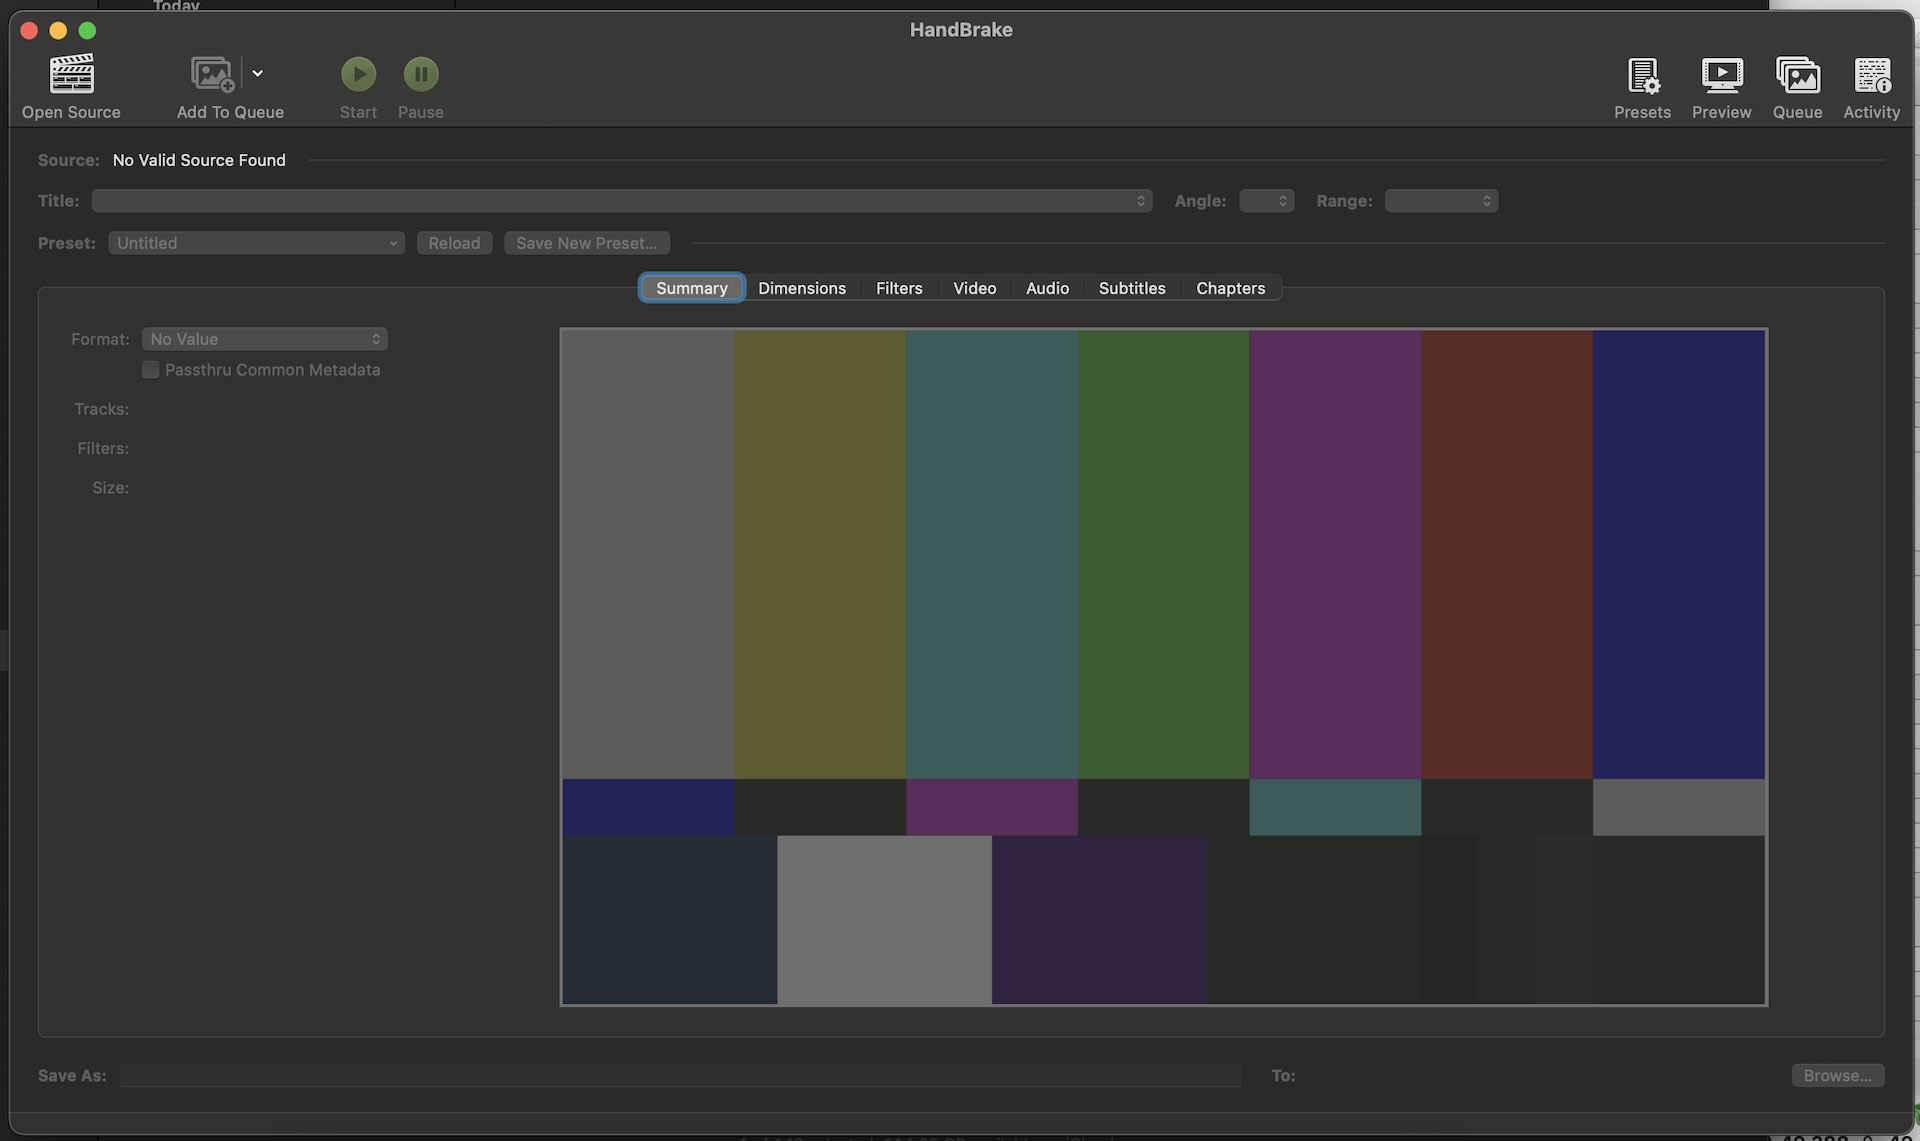Click the Save New Preset button

pos(586,243)
